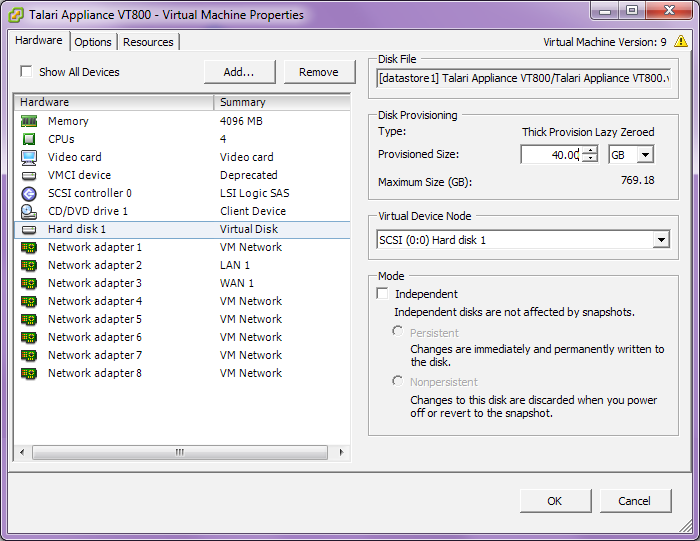Viewport: 700px width, 541px height.
Task: Click the hardware list scroll right arrow
Action: [x=341, y=452]
